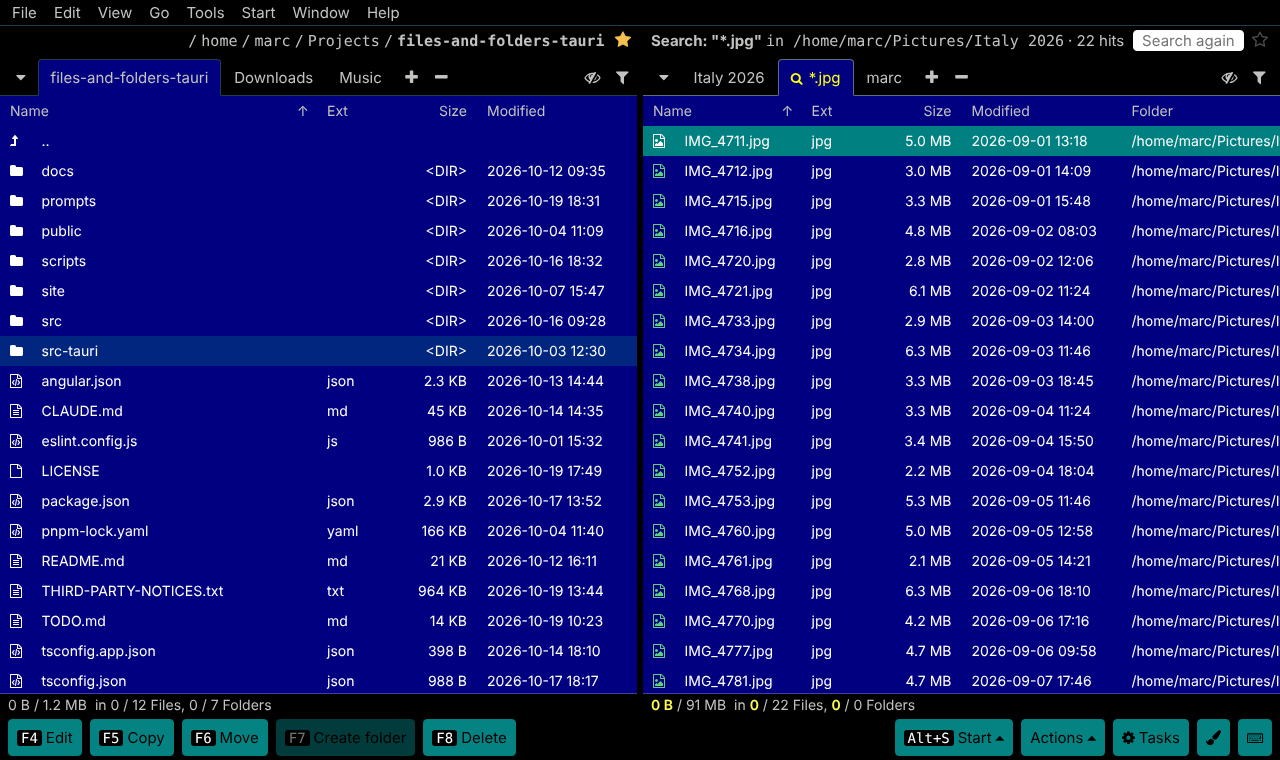This screenshot has width=1280, height=760.
Task: Add a new tab in left panel
Action: point(411,77)
